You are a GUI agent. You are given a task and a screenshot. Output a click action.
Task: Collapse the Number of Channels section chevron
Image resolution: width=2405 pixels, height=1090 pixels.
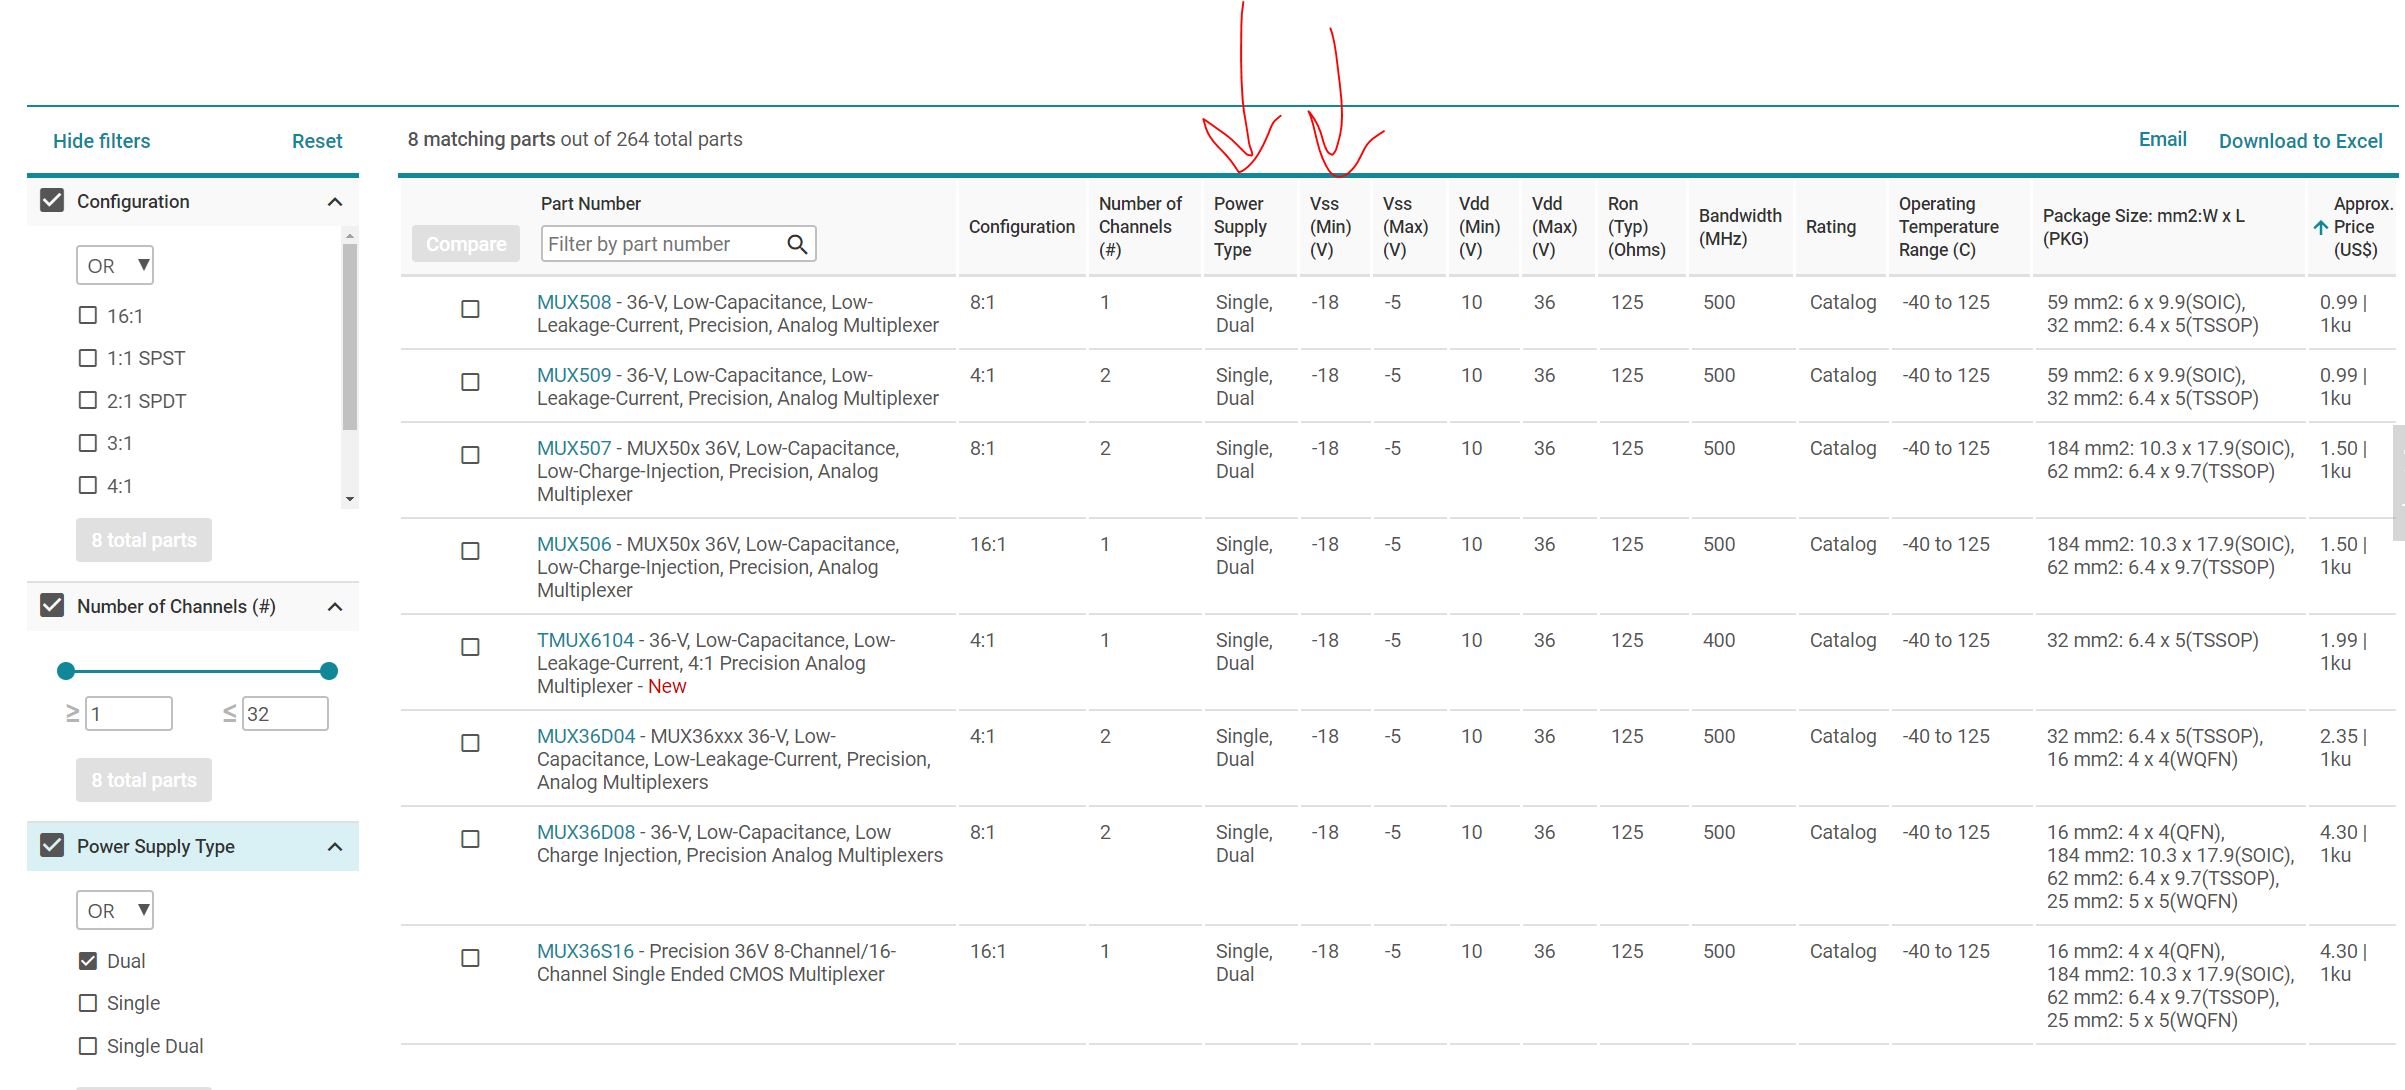[335, 607]
